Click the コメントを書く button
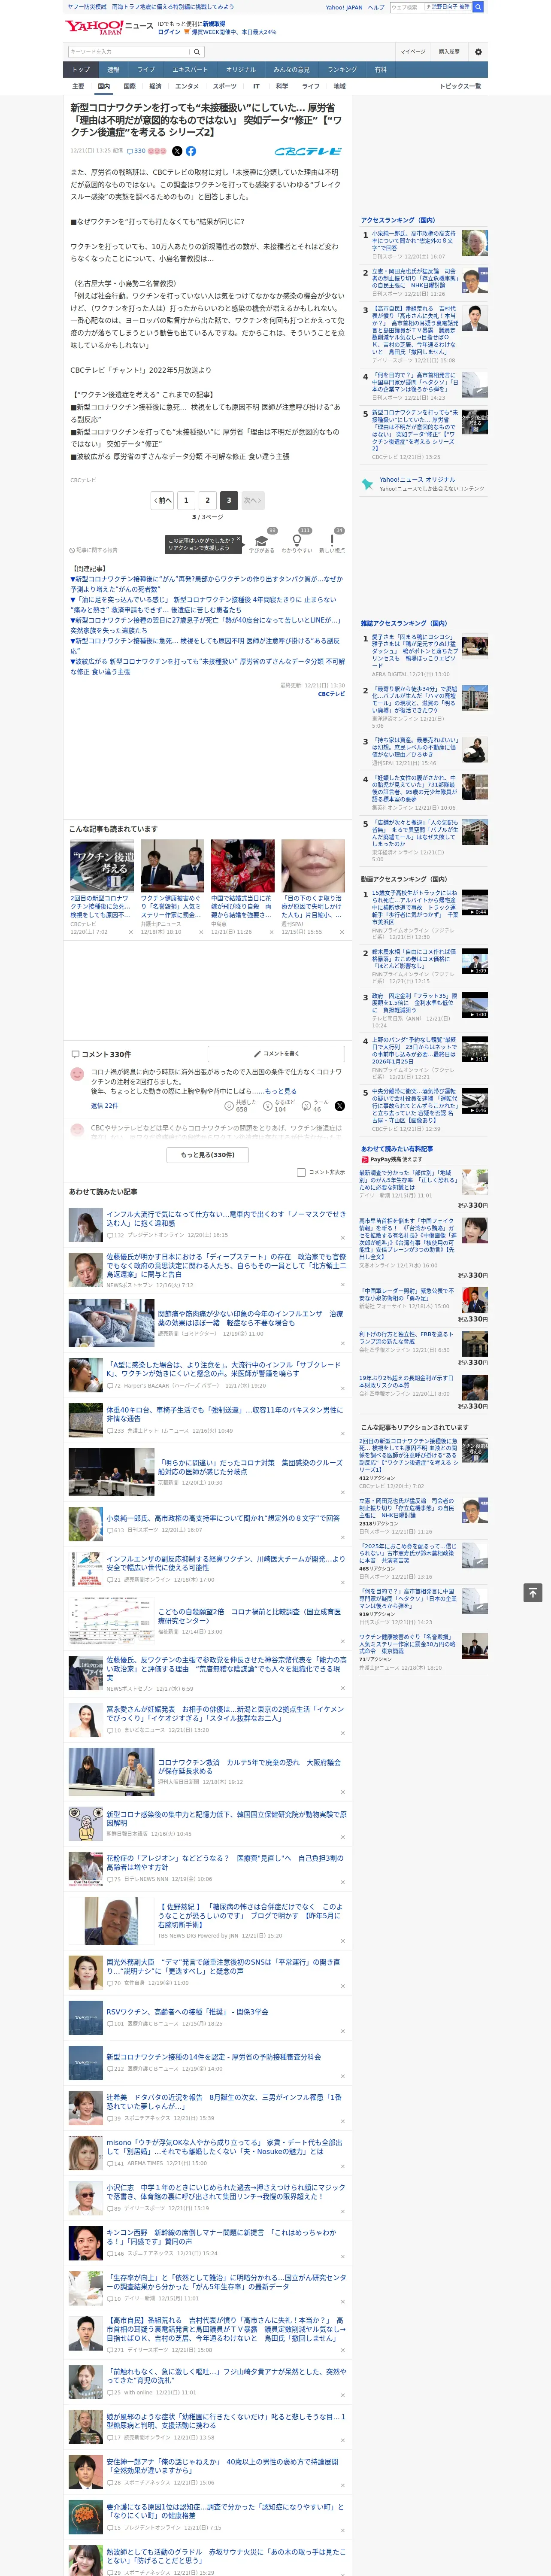This screenshot has width=551, height=2576. (x=276, y=1053)
